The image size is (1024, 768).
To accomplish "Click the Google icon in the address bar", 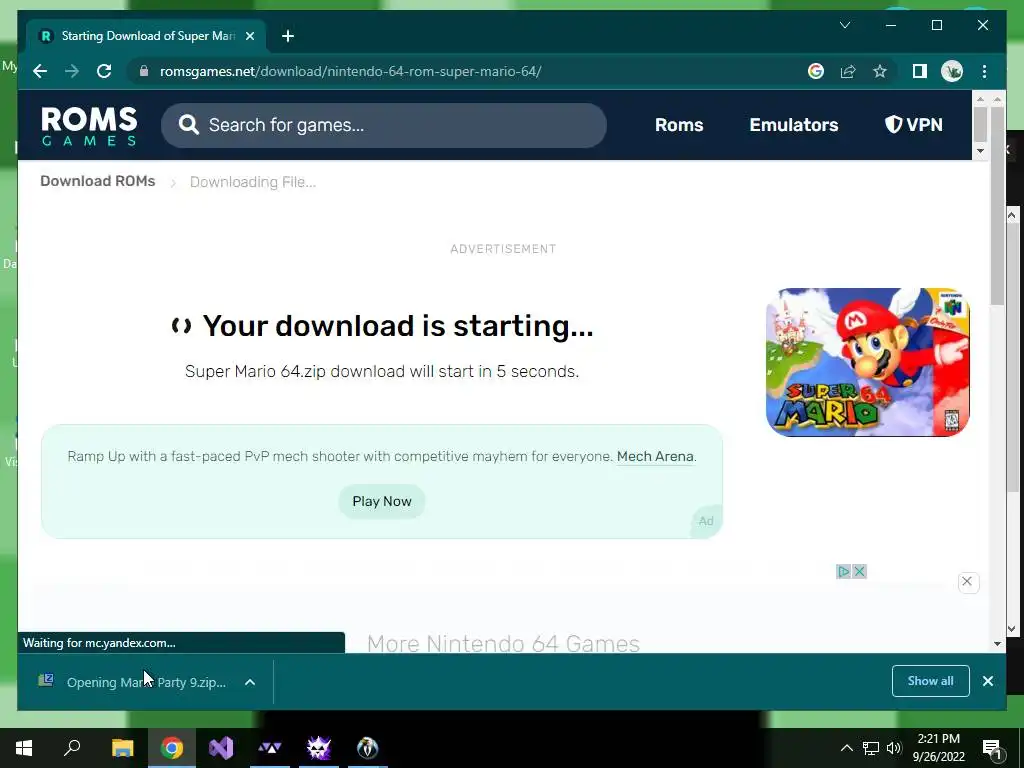I will click(816, 71).
